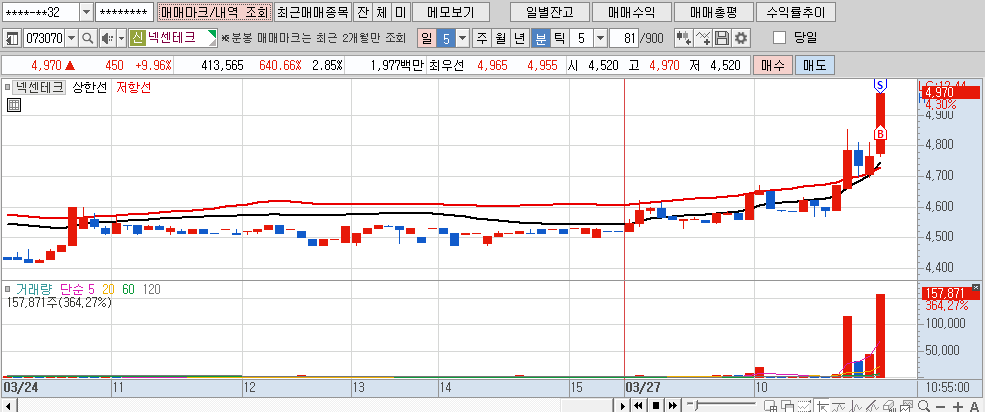Screen dimensions: 985x412
Task: Click the buy marker B on chart
Action: 880,133
